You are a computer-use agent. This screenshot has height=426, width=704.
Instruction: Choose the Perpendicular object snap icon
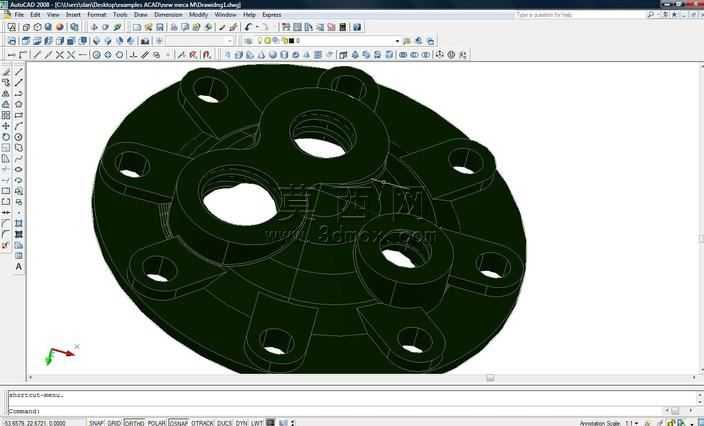pyautogui.click(x=133, y=55)
